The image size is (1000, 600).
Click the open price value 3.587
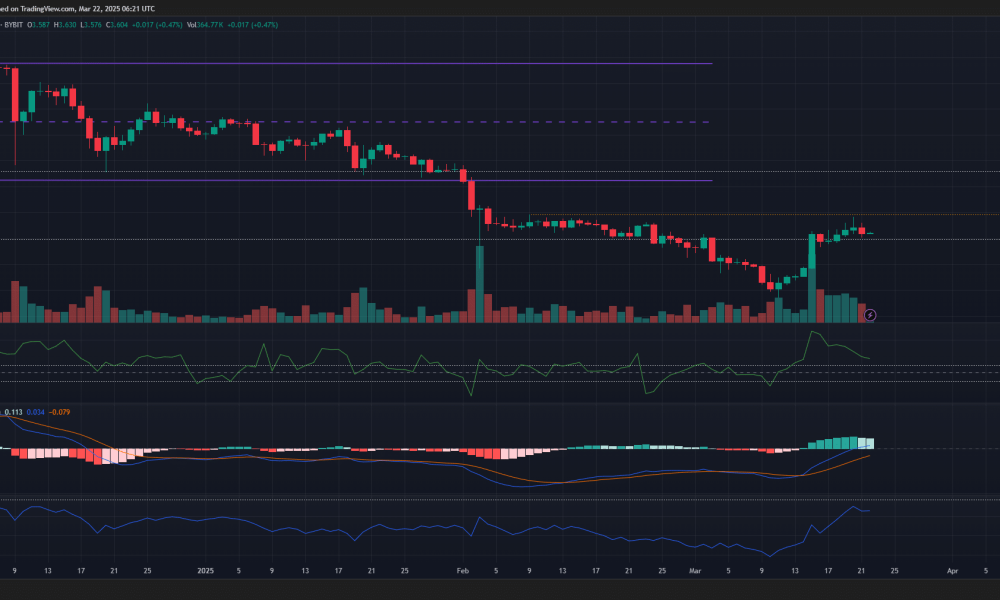pyautogui.click(x=41, y=25)
